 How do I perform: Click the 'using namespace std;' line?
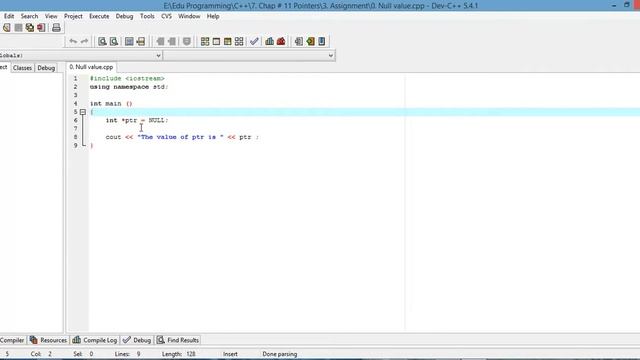click(129, 87)
